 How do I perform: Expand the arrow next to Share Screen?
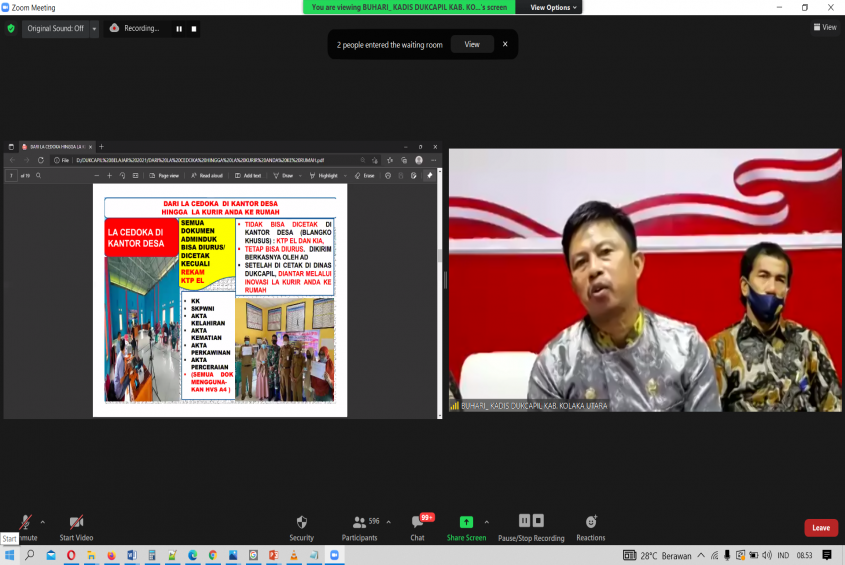pyautogui.click(x=487, y=521)
